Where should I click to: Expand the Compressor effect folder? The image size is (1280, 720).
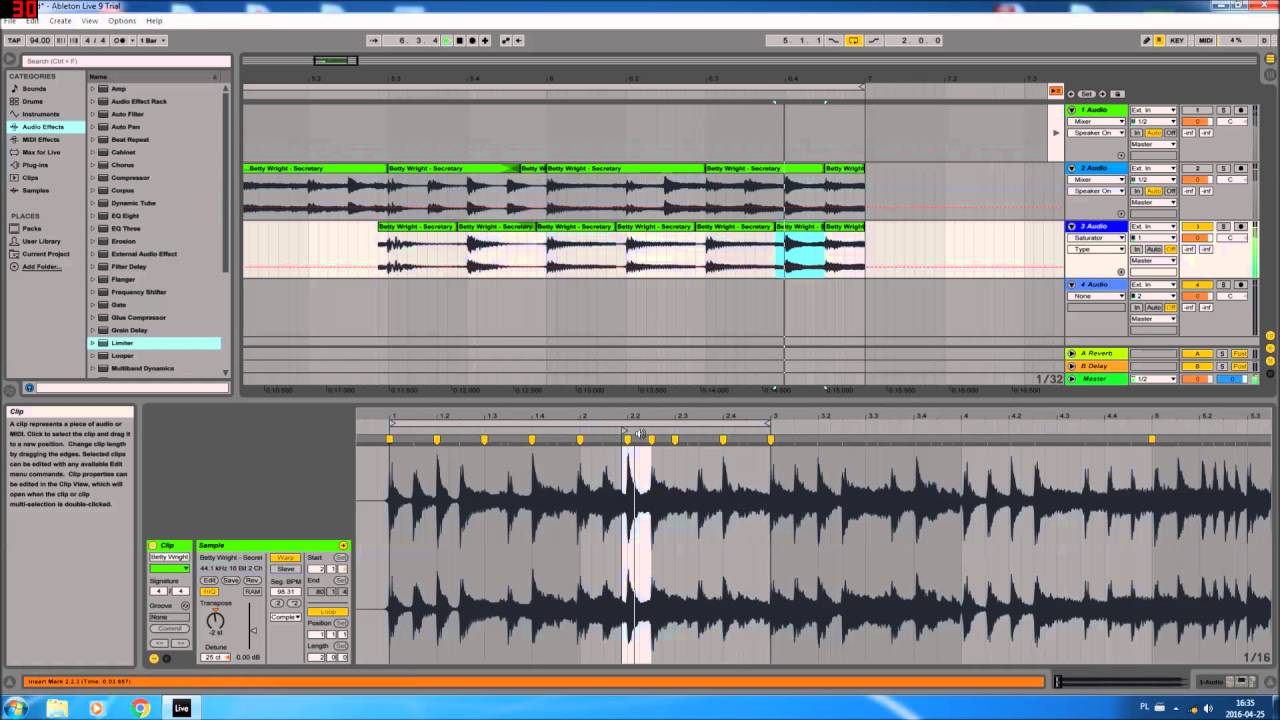pos(92,178)
